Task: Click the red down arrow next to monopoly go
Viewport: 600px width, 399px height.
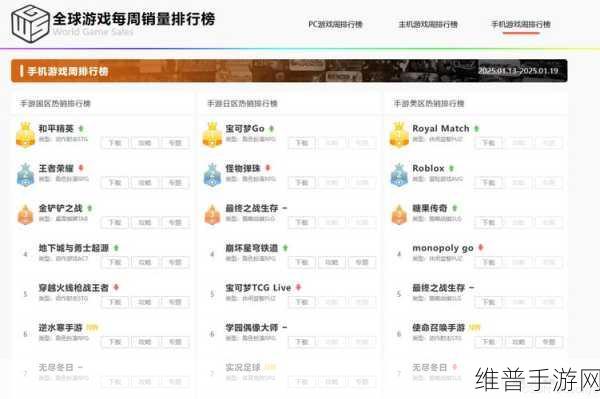Action: (481, 248)
